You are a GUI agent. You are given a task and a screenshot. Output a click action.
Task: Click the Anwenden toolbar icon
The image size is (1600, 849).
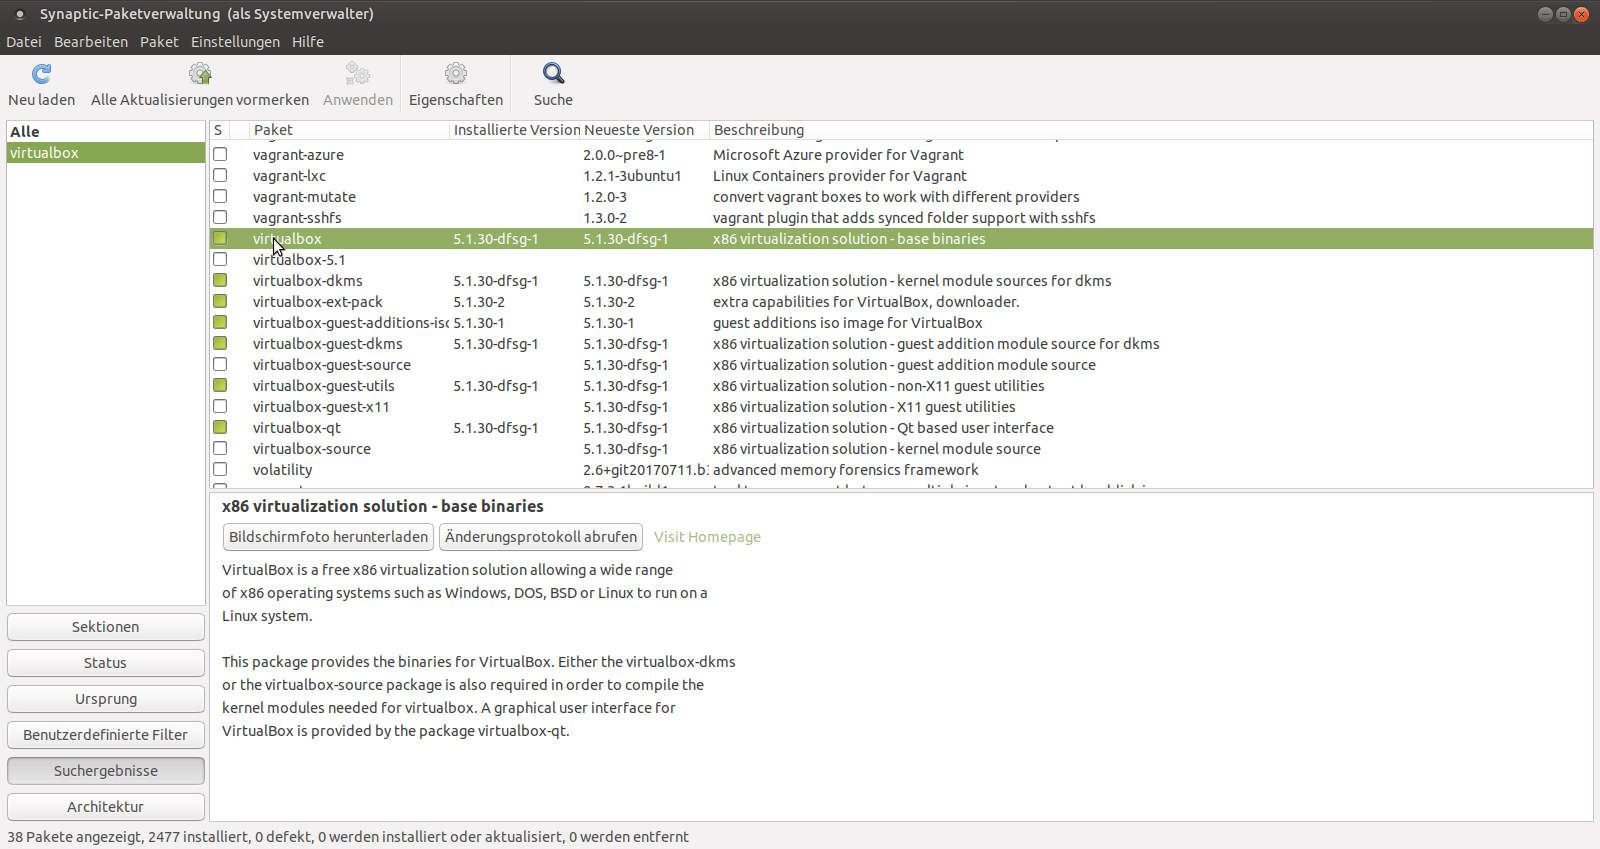pos(357,74)
